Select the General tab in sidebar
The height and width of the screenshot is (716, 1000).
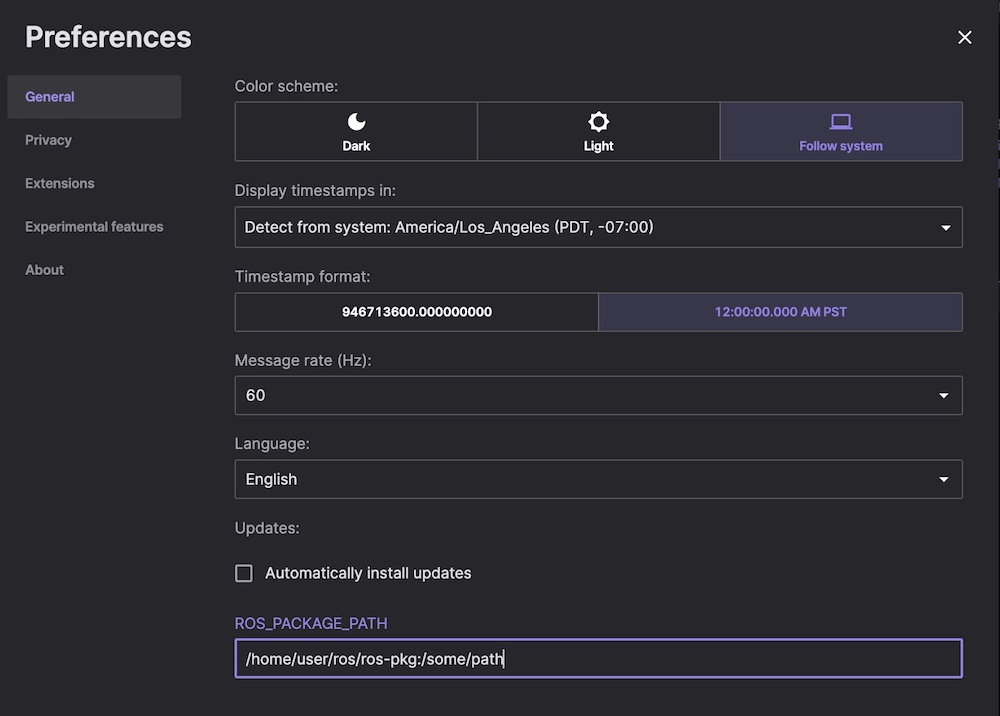pos(50,97)
